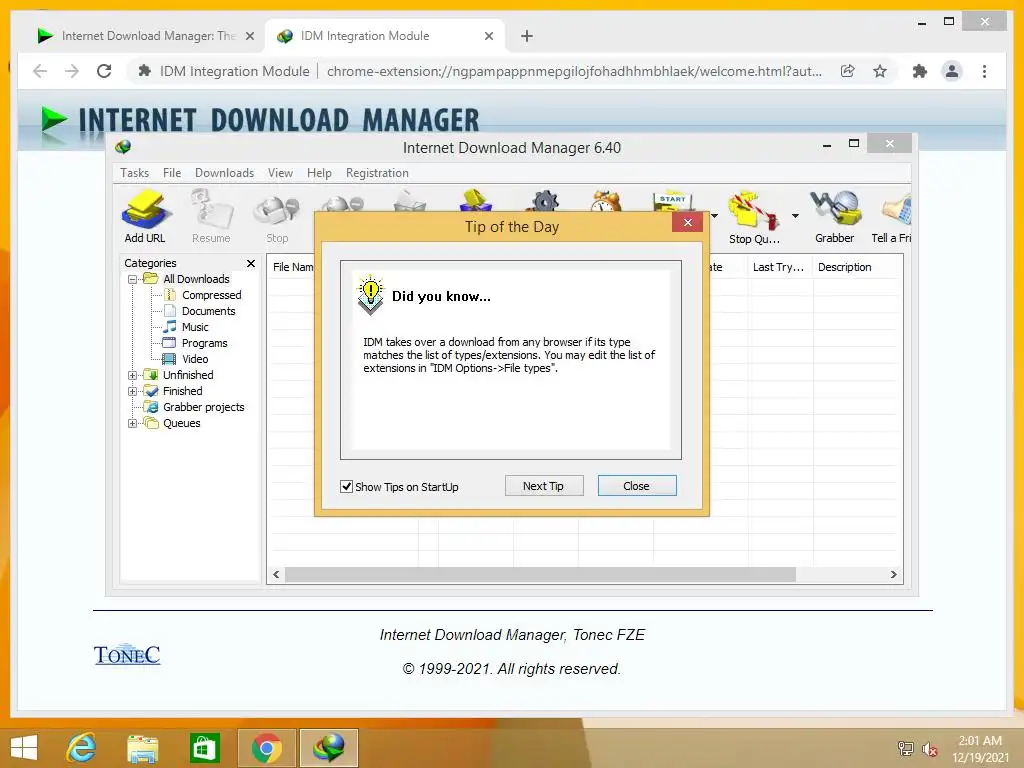This screenshot has width=1024, height=768.
Task: Open the Start Queue dropdown arrow
Action: tap(714, 216)
